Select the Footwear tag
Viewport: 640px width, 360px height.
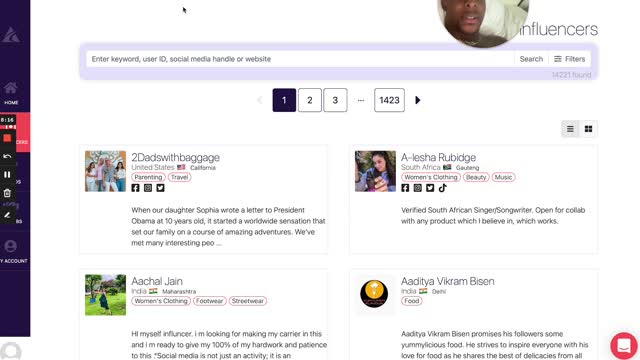[210, 301]
